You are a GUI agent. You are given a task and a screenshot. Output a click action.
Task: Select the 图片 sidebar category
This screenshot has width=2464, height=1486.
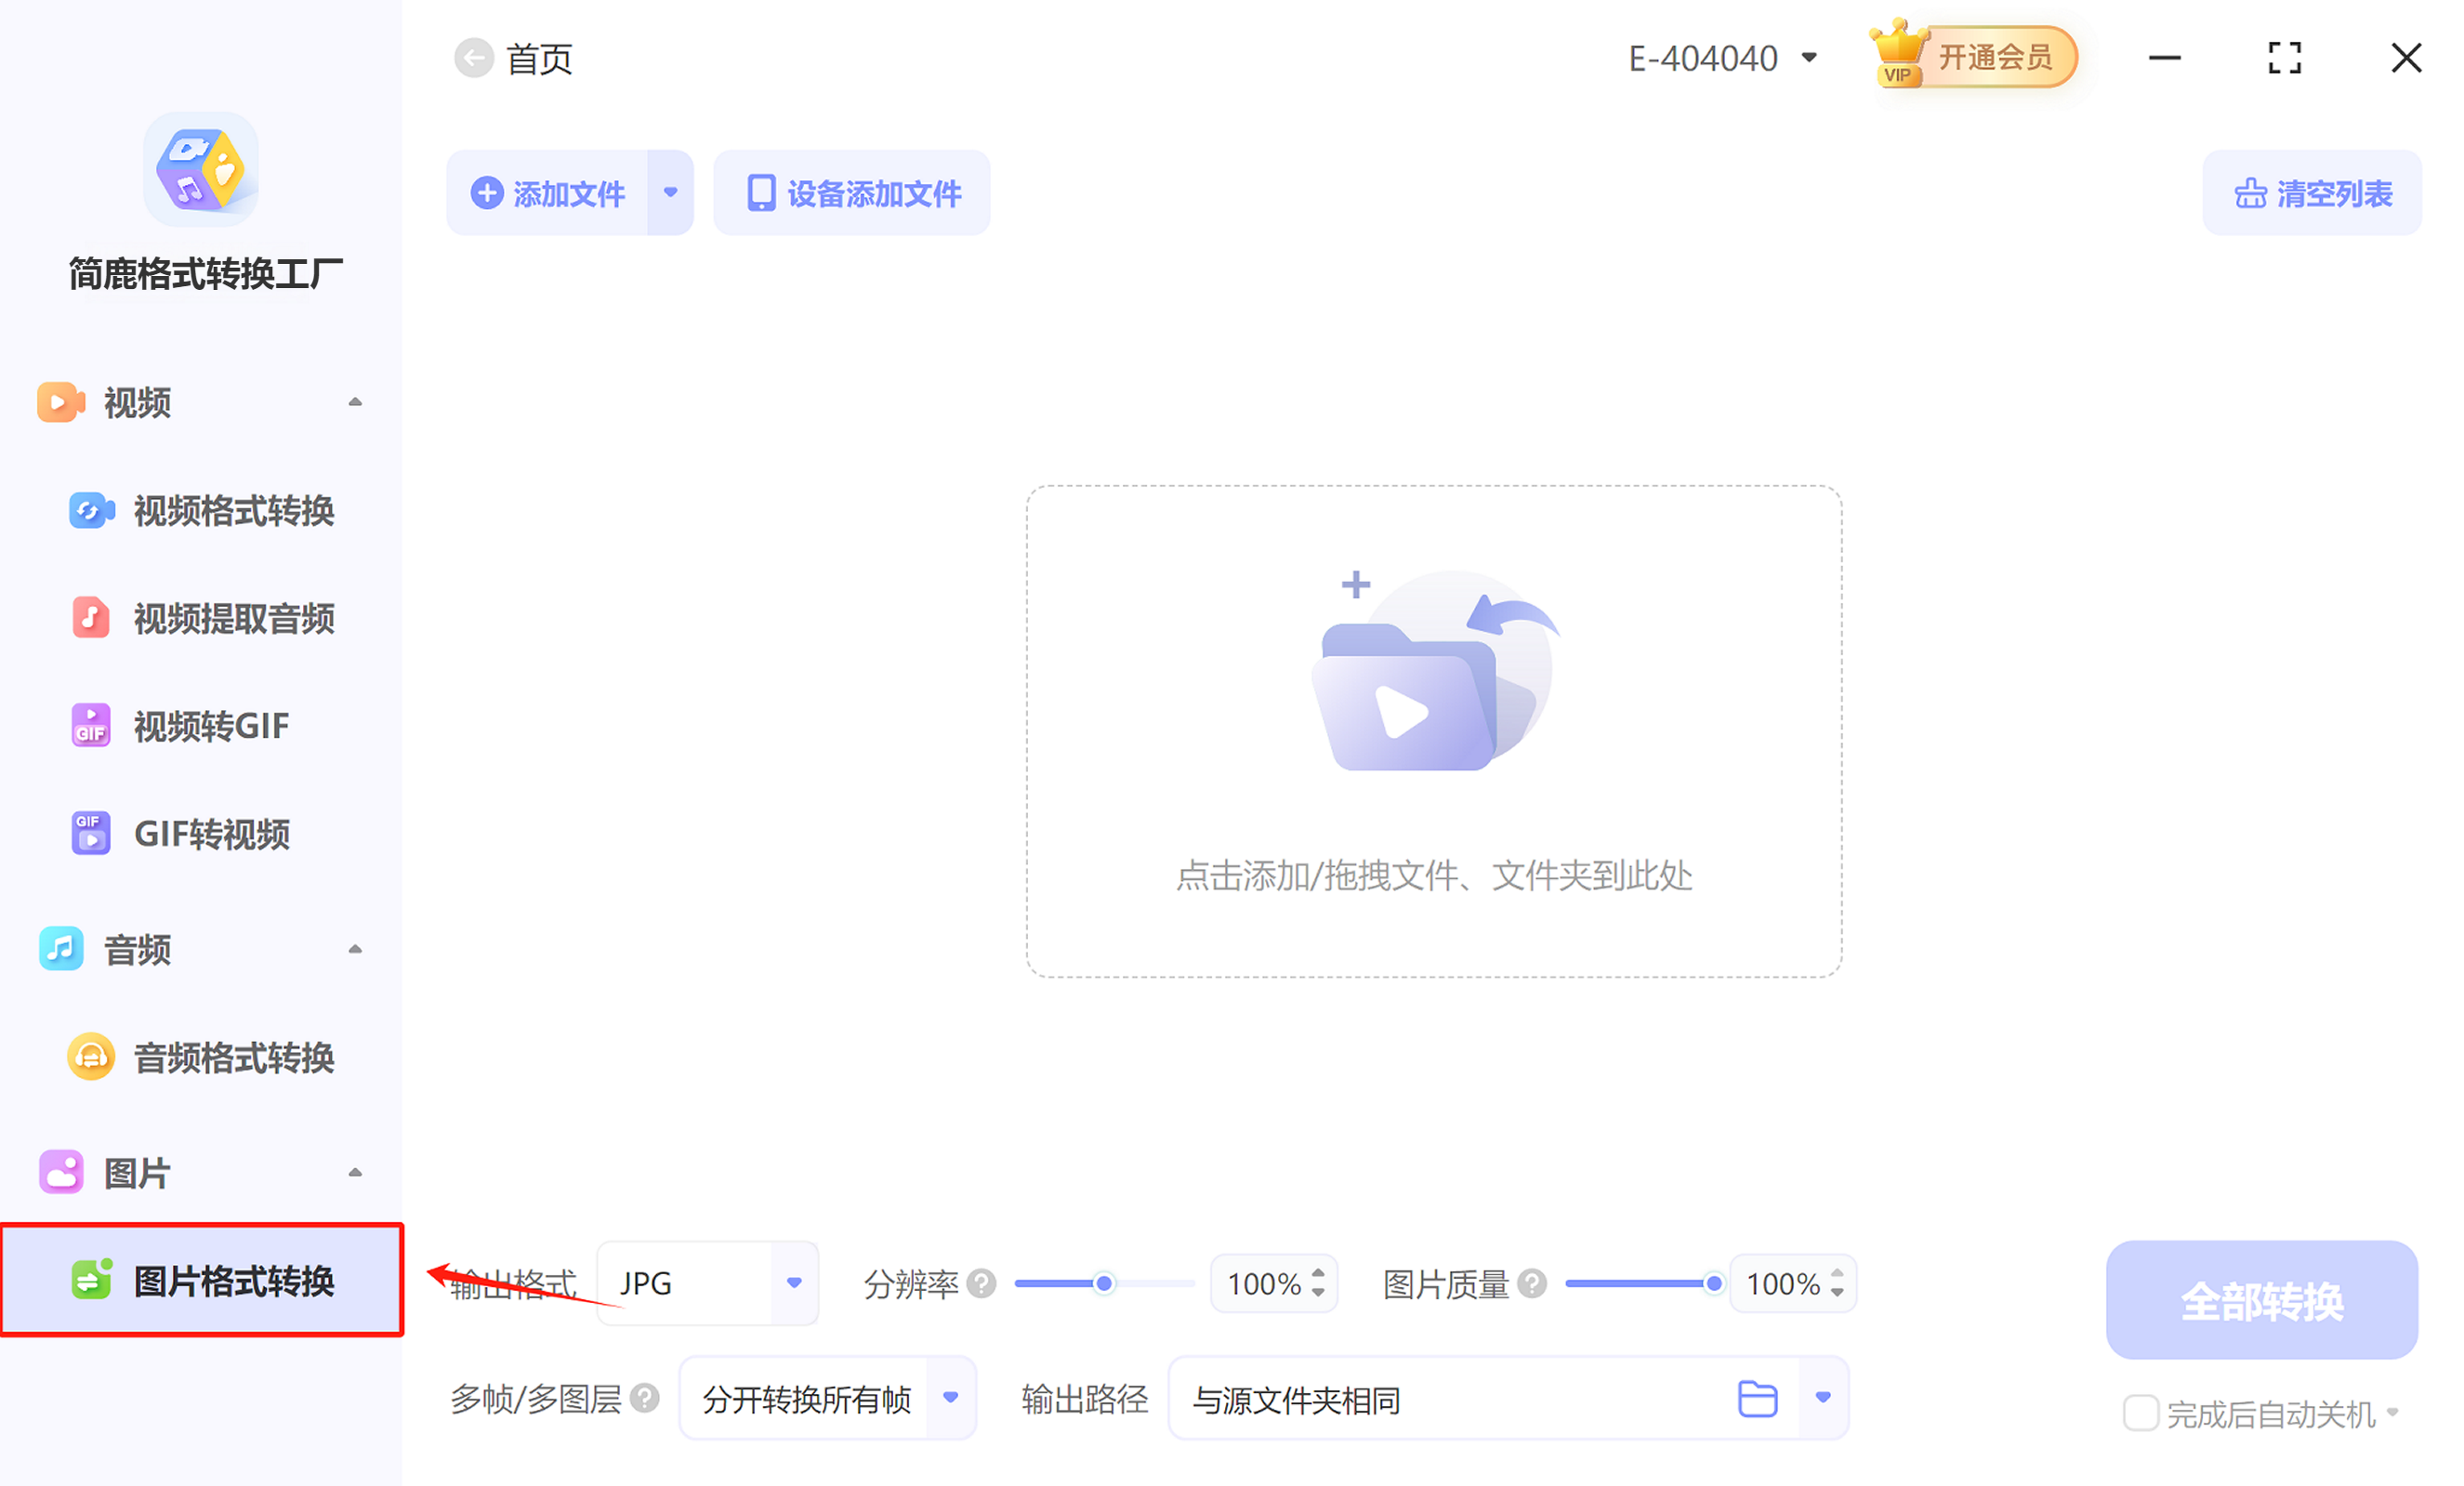(137, 1171)
